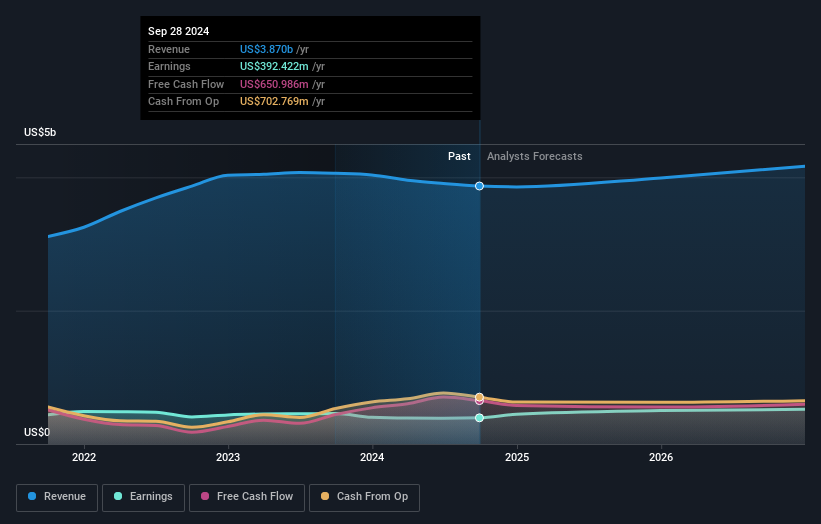821x524 pixels.
Task: Click the orange Cash From Op data point
Action: (x=479, y=397)
